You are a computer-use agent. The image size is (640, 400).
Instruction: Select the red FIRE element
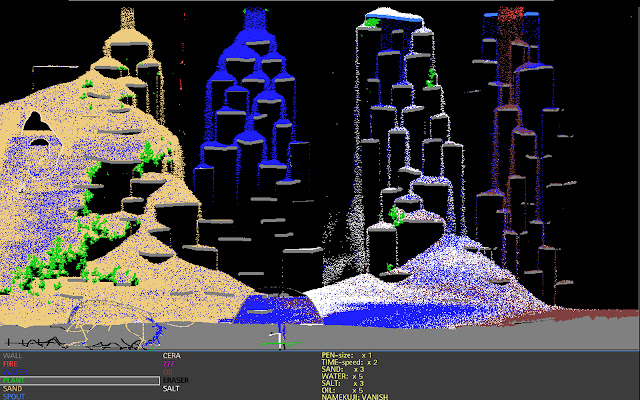[x=10, y=364]
